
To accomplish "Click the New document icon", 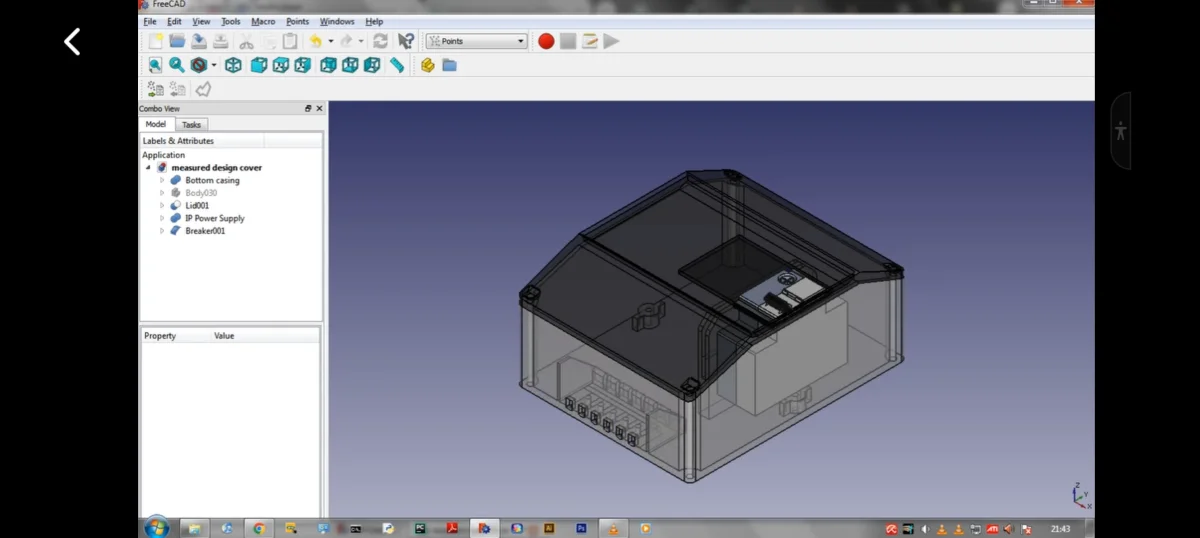I will pyautogui.click(x=155, y=41).
